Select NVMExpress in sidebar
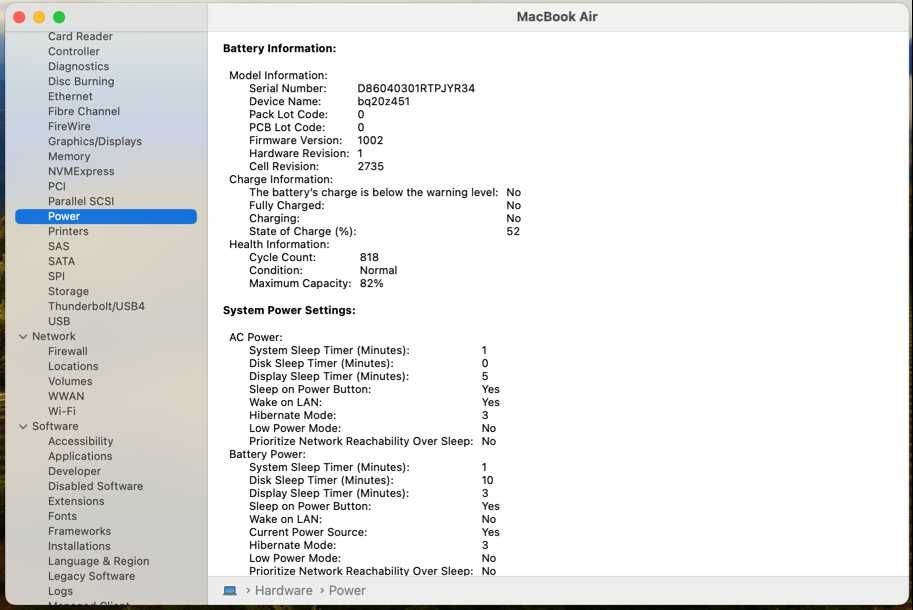The width and height of the screenshot is (913, 610). pyautogui.click(x=81, y=171)
